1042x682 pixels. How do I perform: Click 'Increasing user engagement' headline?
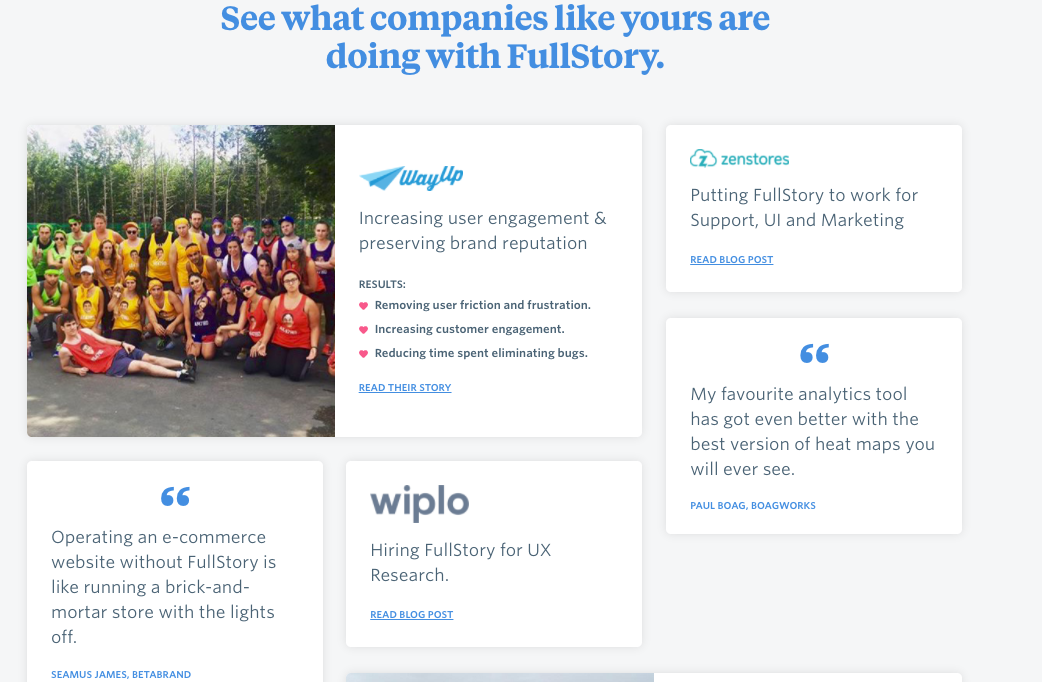(x=482, y=230)
